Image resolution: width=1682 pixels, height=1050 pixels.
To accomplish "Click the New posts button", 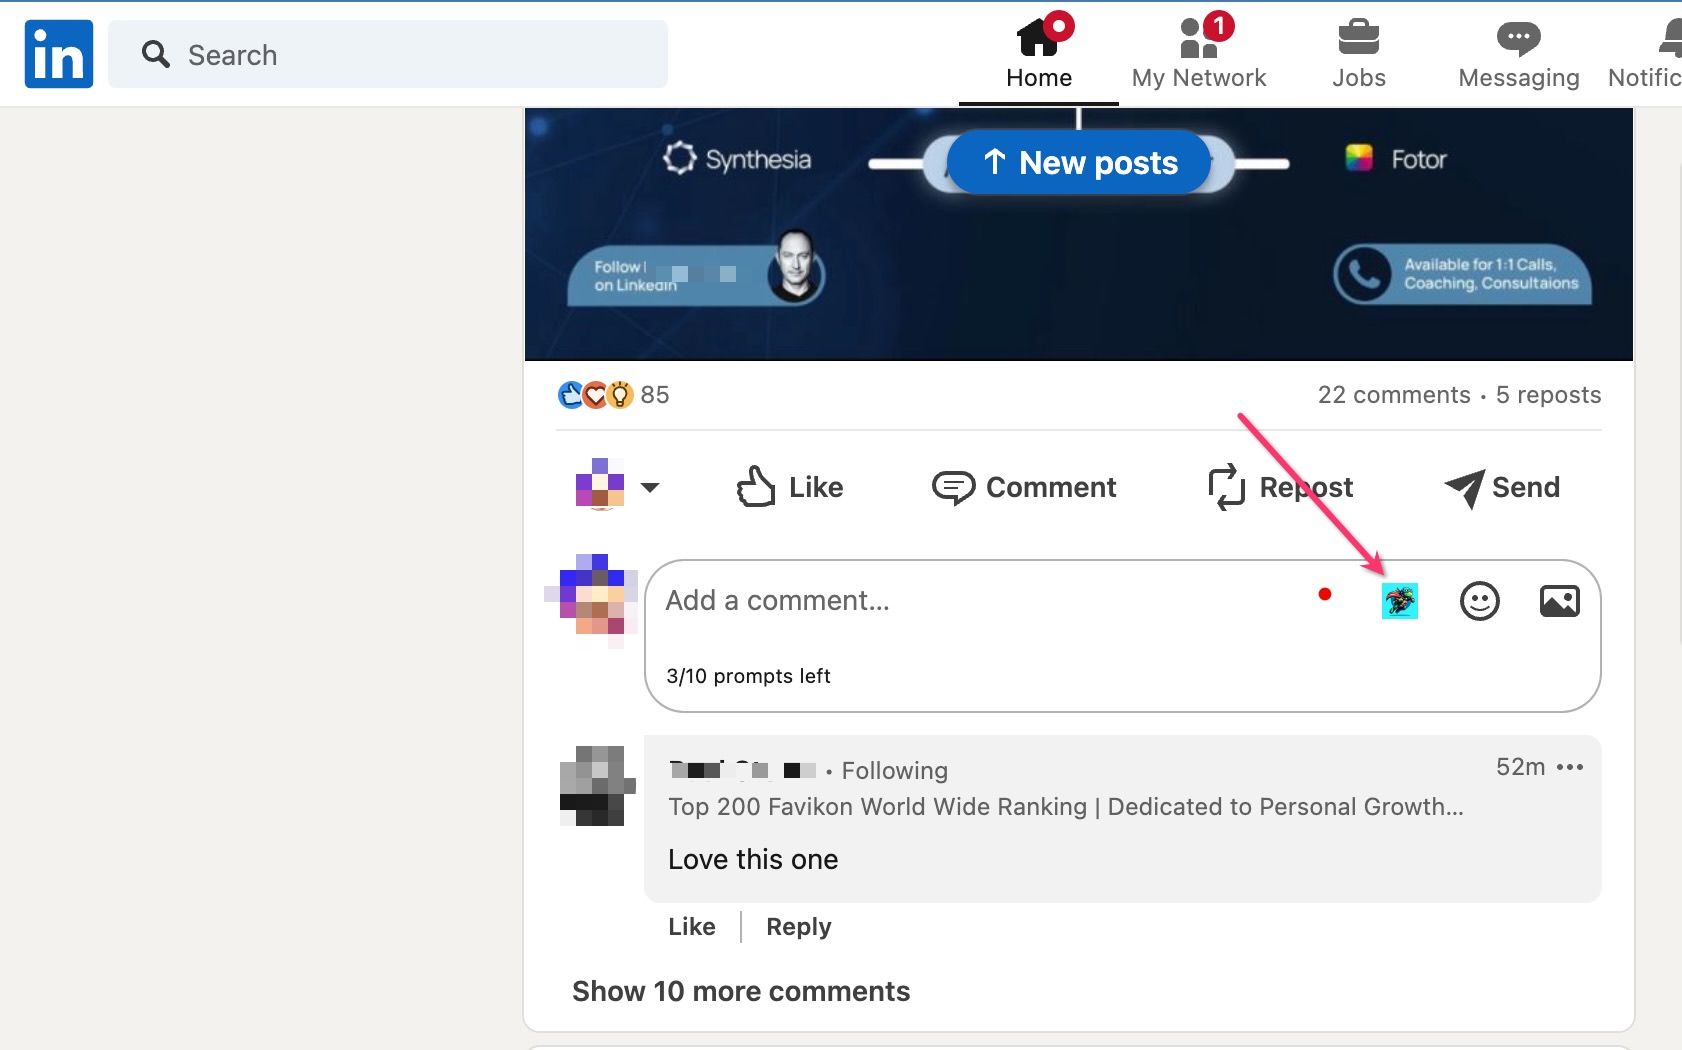I will point(1079,162).
